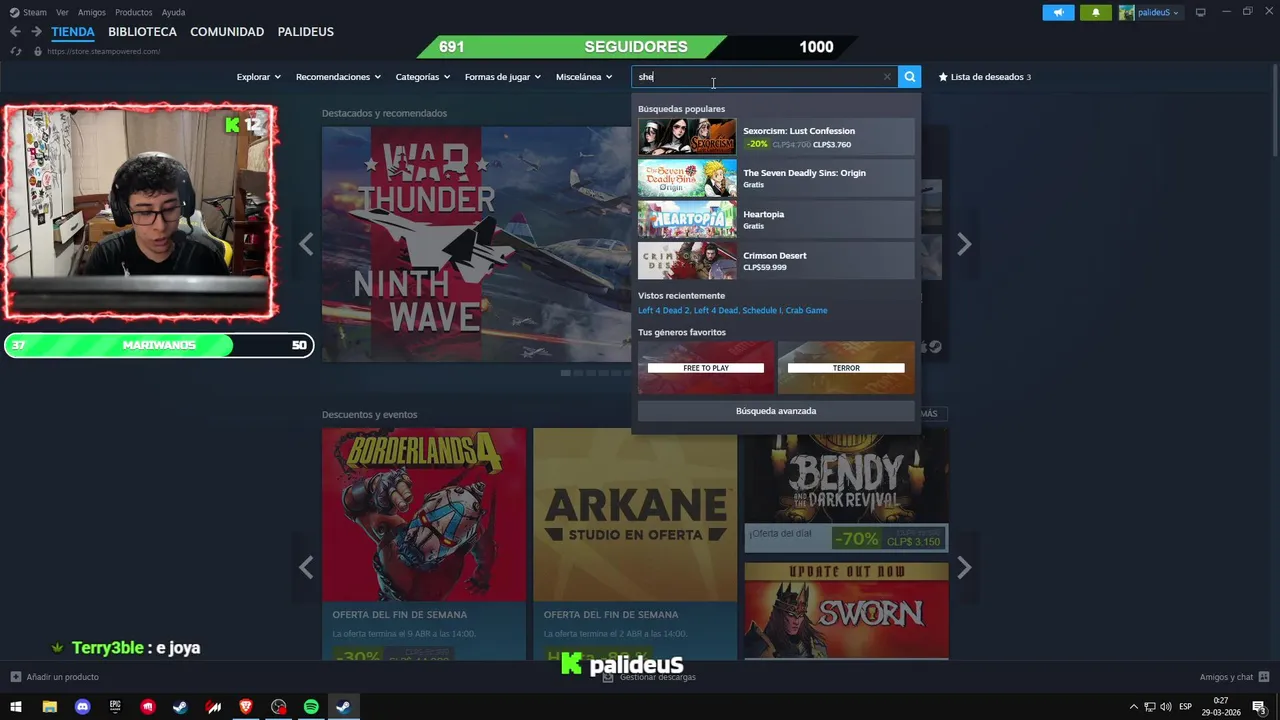Show next featured game with right arrow
This screenshot has width=1280, height=720.
(964, 244)
